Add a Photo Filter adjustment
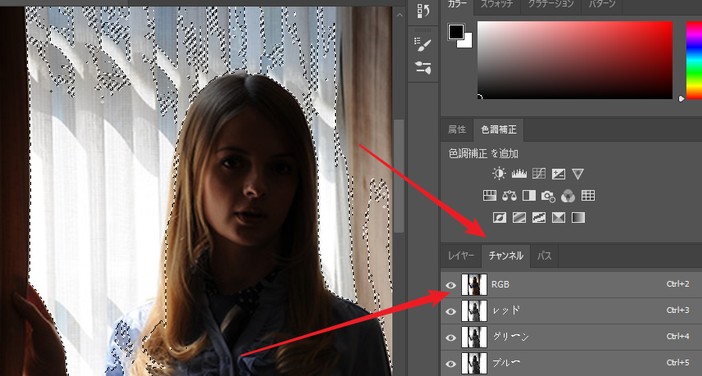The height and width of the screenshot is (376, 702). pyautogui.click(x=548, y=196)
